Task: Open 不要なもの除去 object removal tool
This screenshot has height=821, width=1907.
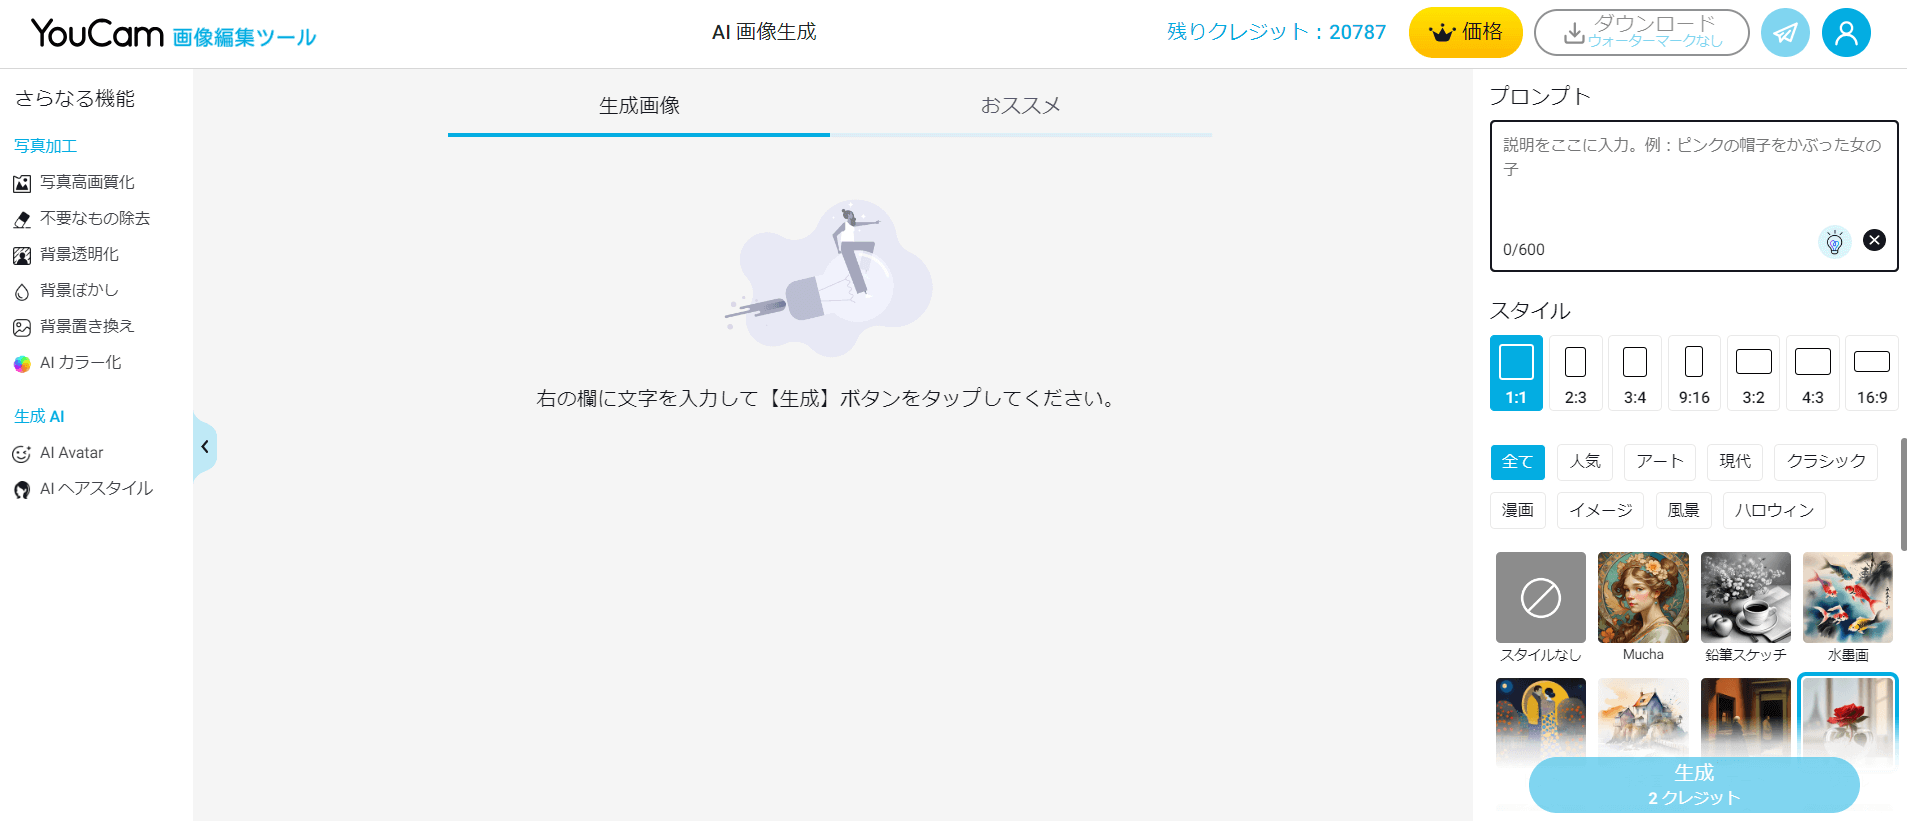Action: click(94, 218)
